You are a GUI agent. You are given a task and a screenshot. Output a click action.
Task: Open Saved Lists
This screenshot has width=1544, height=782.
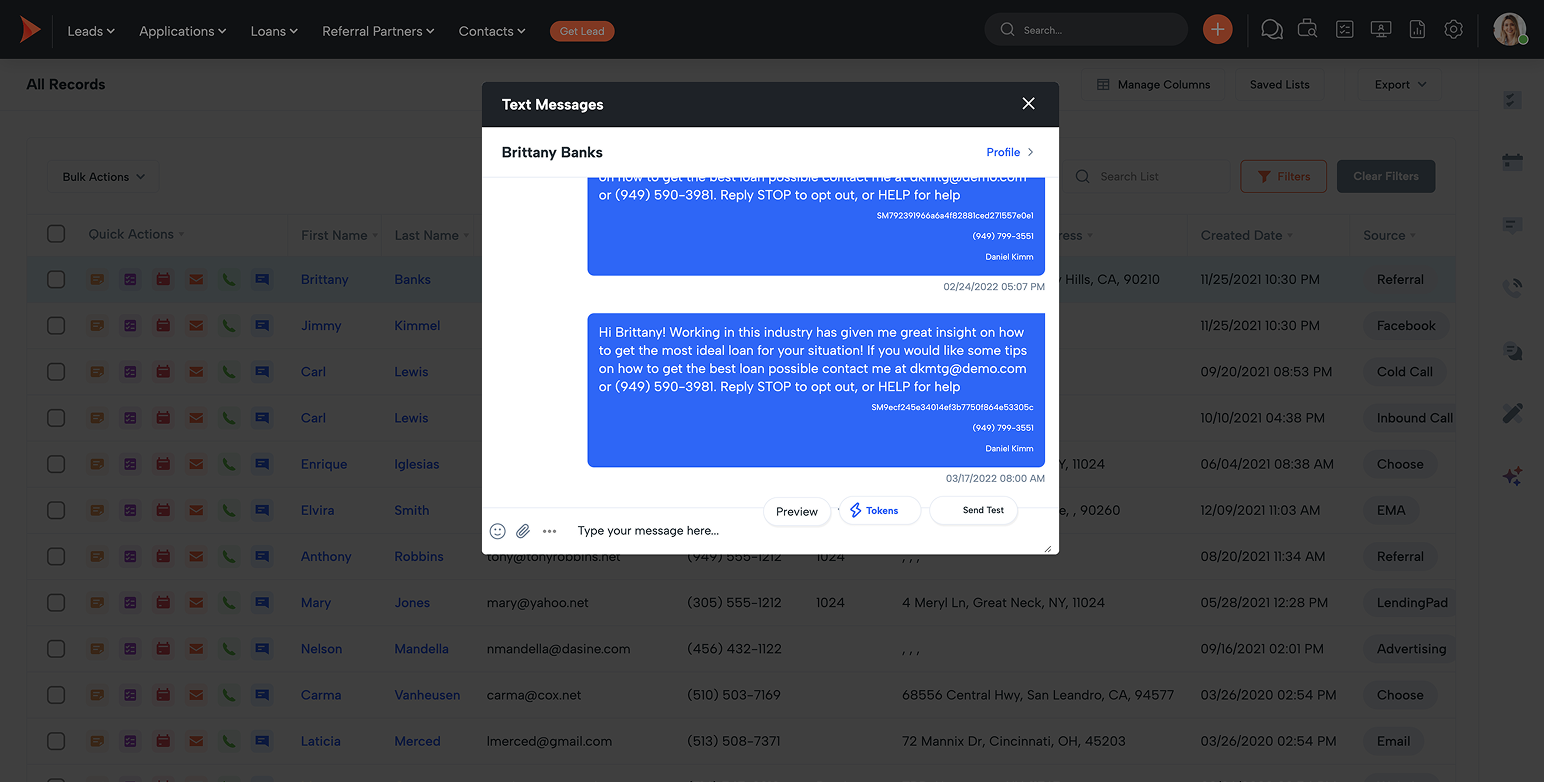click(x=1279, y=85)
